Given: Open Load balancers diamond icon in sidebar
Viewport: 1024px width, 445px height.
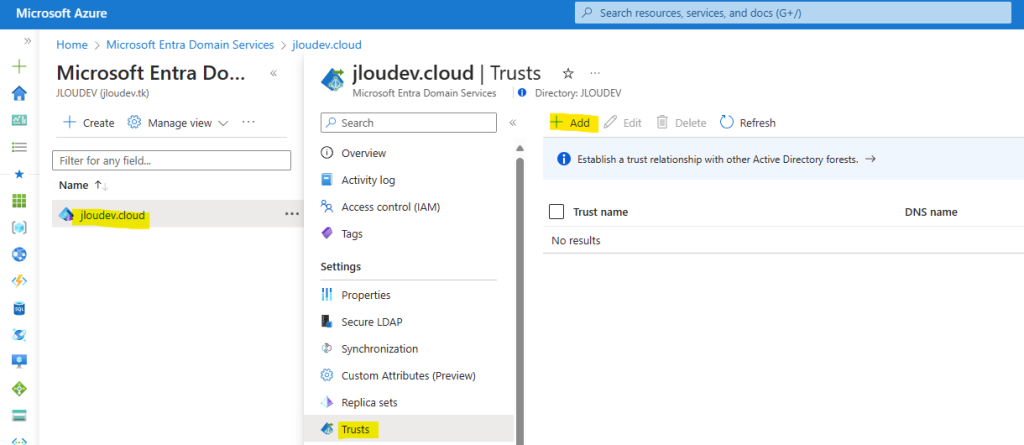Looking at the screenshot, I should point(20,389).
